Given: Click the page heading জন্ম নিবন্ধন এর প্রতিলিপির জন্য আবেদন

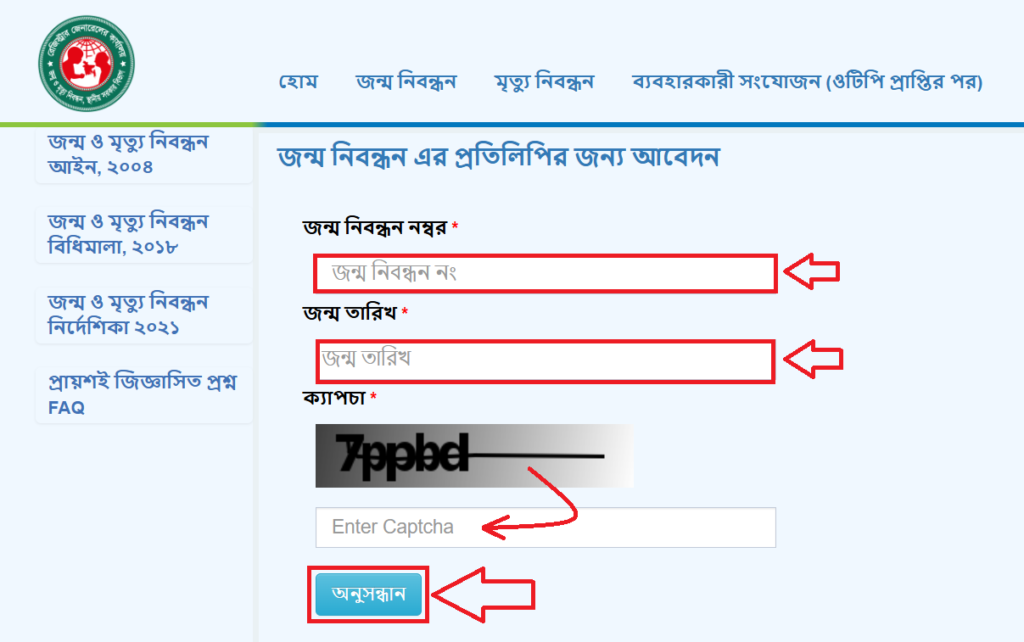Looking at the screenshot, I should click(498, 157).
